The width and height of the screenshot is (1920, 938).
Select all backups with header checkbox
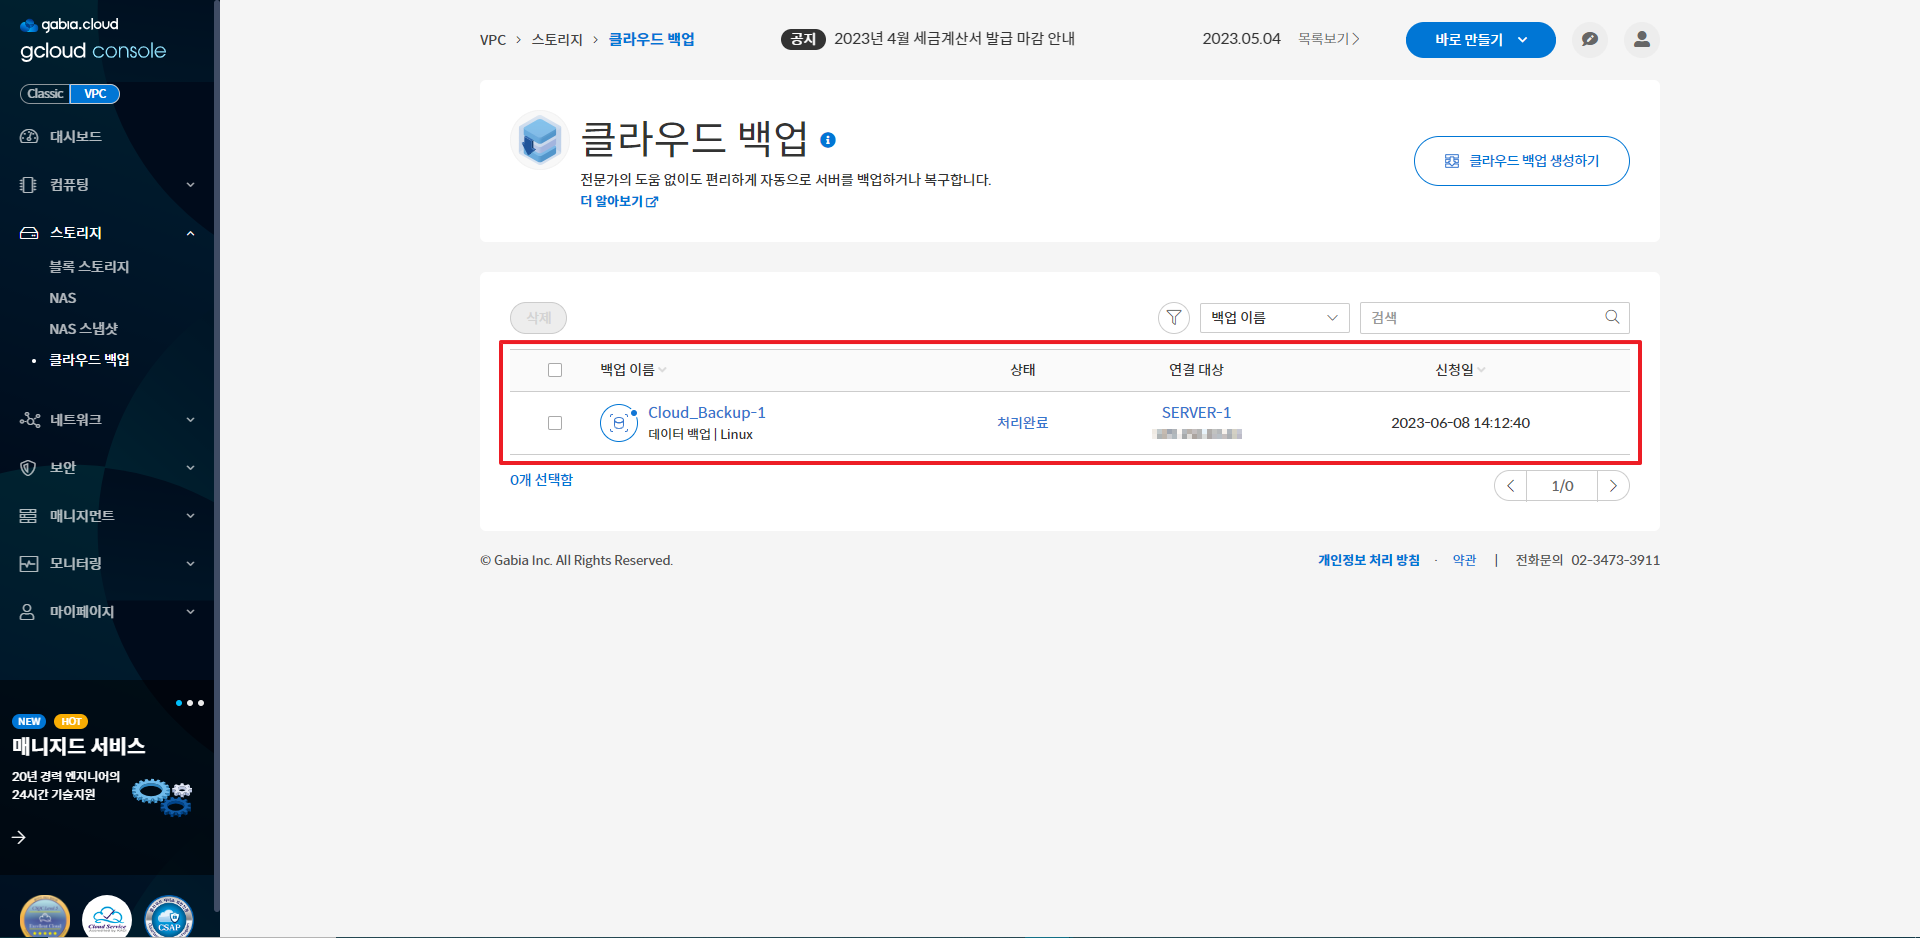(555, 370)
